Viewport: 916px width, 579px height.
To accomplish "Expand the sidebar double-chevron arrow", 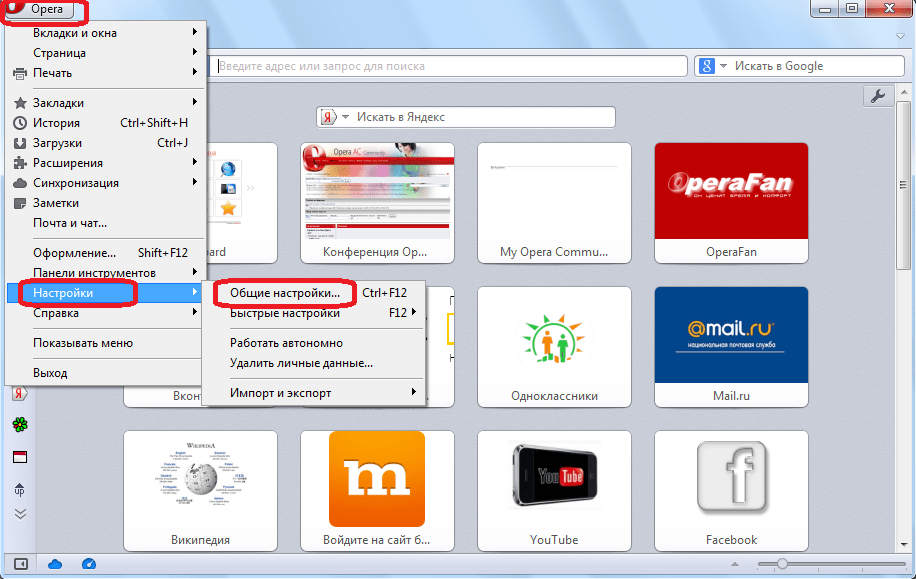I will [x=20, y=514].
